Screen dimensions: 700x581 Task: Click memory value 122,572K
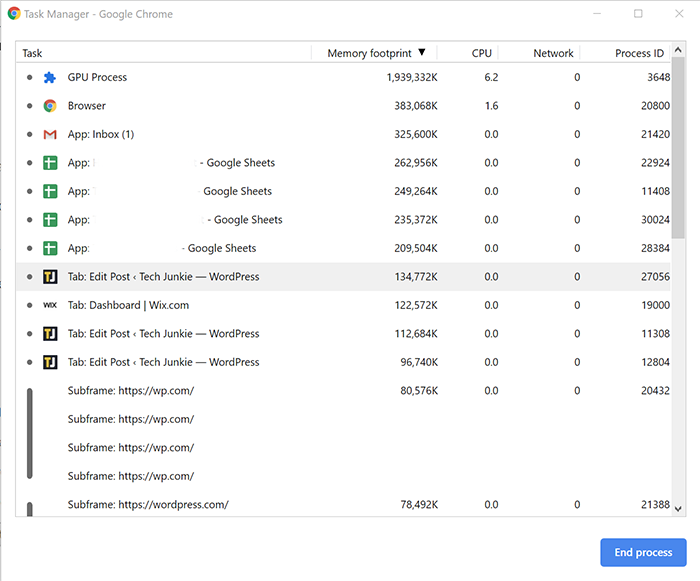tap(416, 305)
